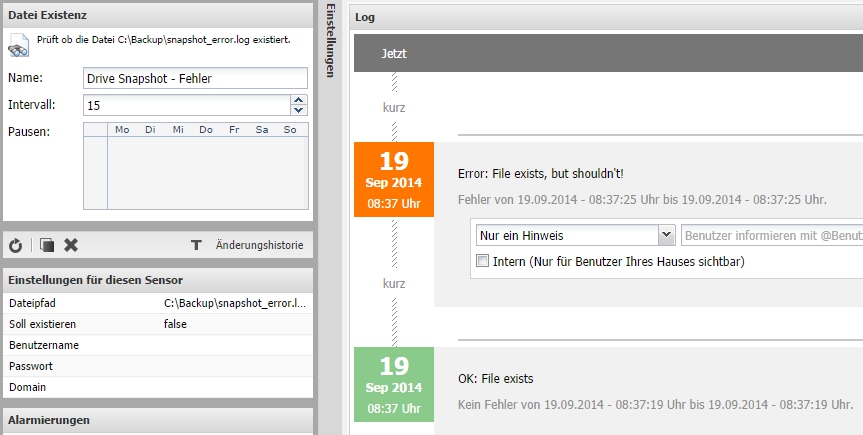Screen dimensions: 863x435
Task: Click the T icon beside Änderungshistorie
Action: coord(196,245)
